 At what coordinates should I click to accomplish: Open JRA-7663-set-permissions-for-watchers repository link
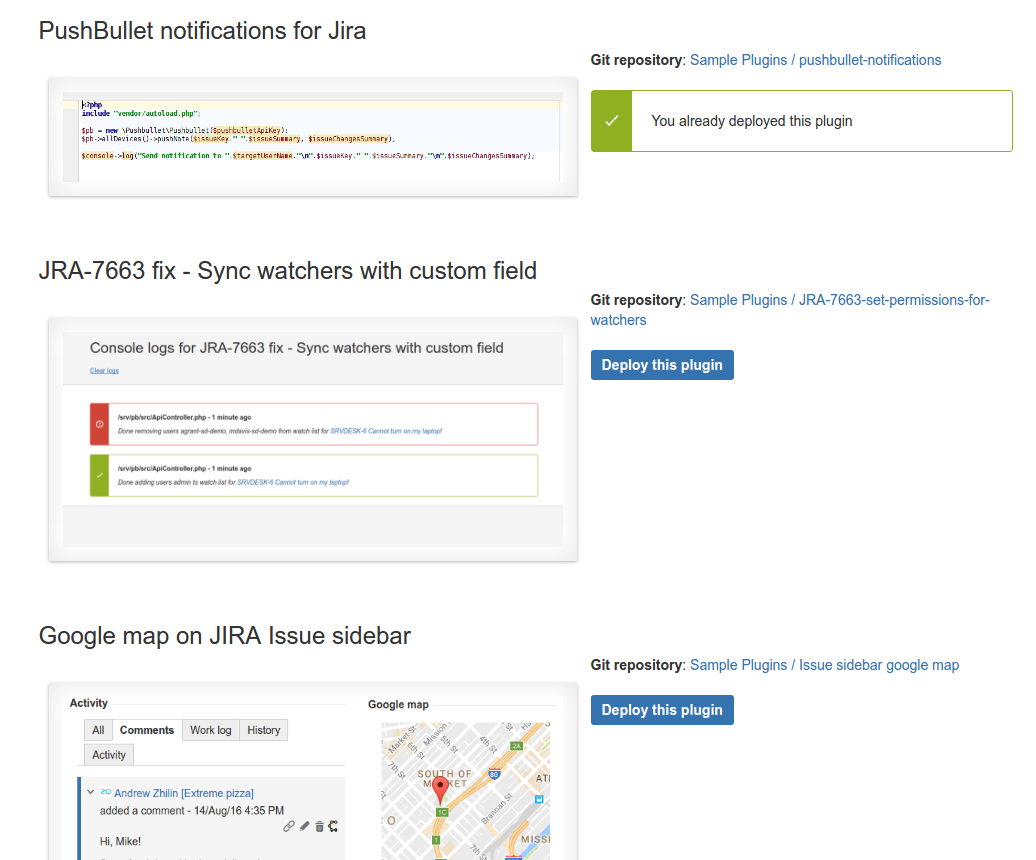click(x=790, y=310)
